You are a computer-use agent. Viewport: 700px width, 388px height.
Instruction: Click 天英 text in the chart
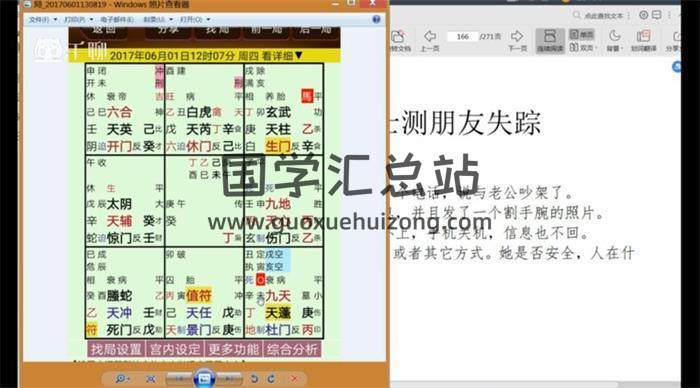coord(120,129)
